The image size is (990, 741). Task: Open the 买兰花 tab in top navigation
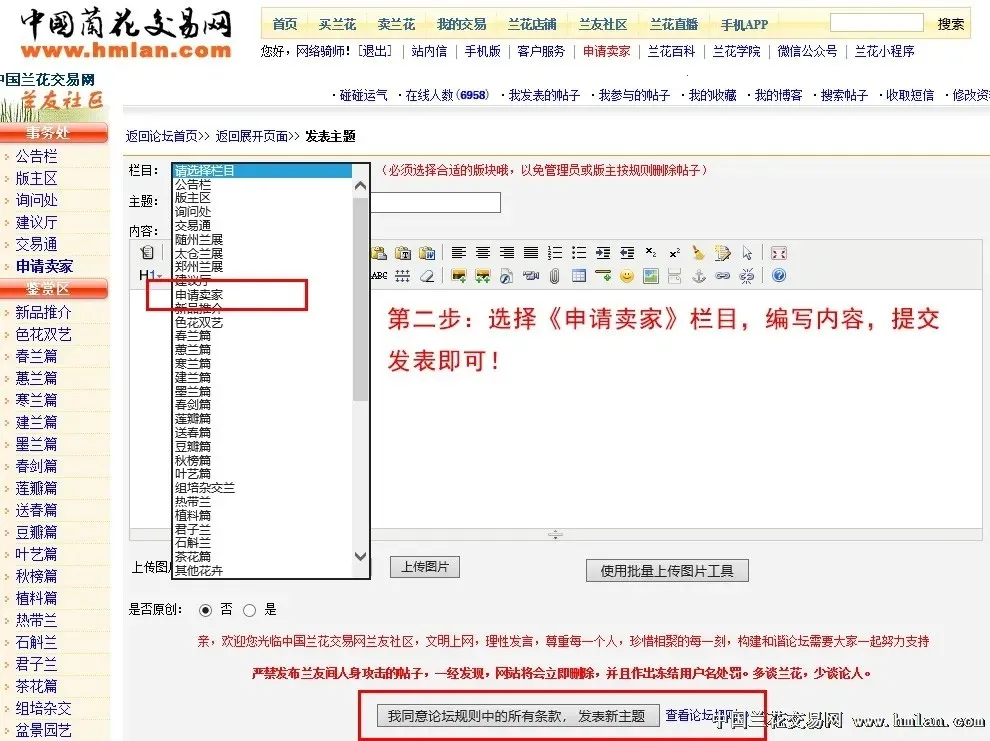point(337,24)
